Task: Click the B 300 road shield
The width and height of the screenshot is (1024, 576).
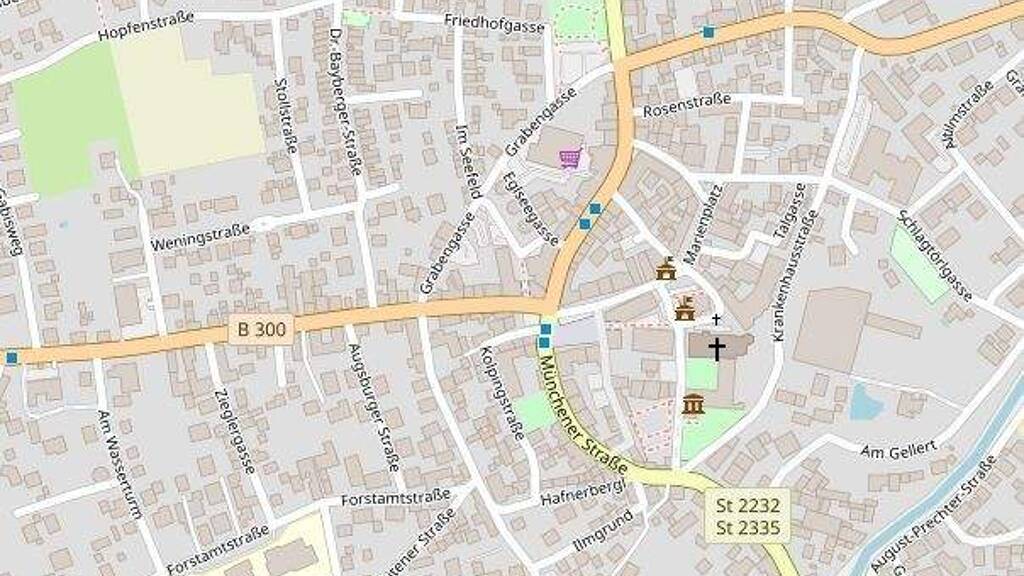Action: pyautogui.click(x=261, y=328)
